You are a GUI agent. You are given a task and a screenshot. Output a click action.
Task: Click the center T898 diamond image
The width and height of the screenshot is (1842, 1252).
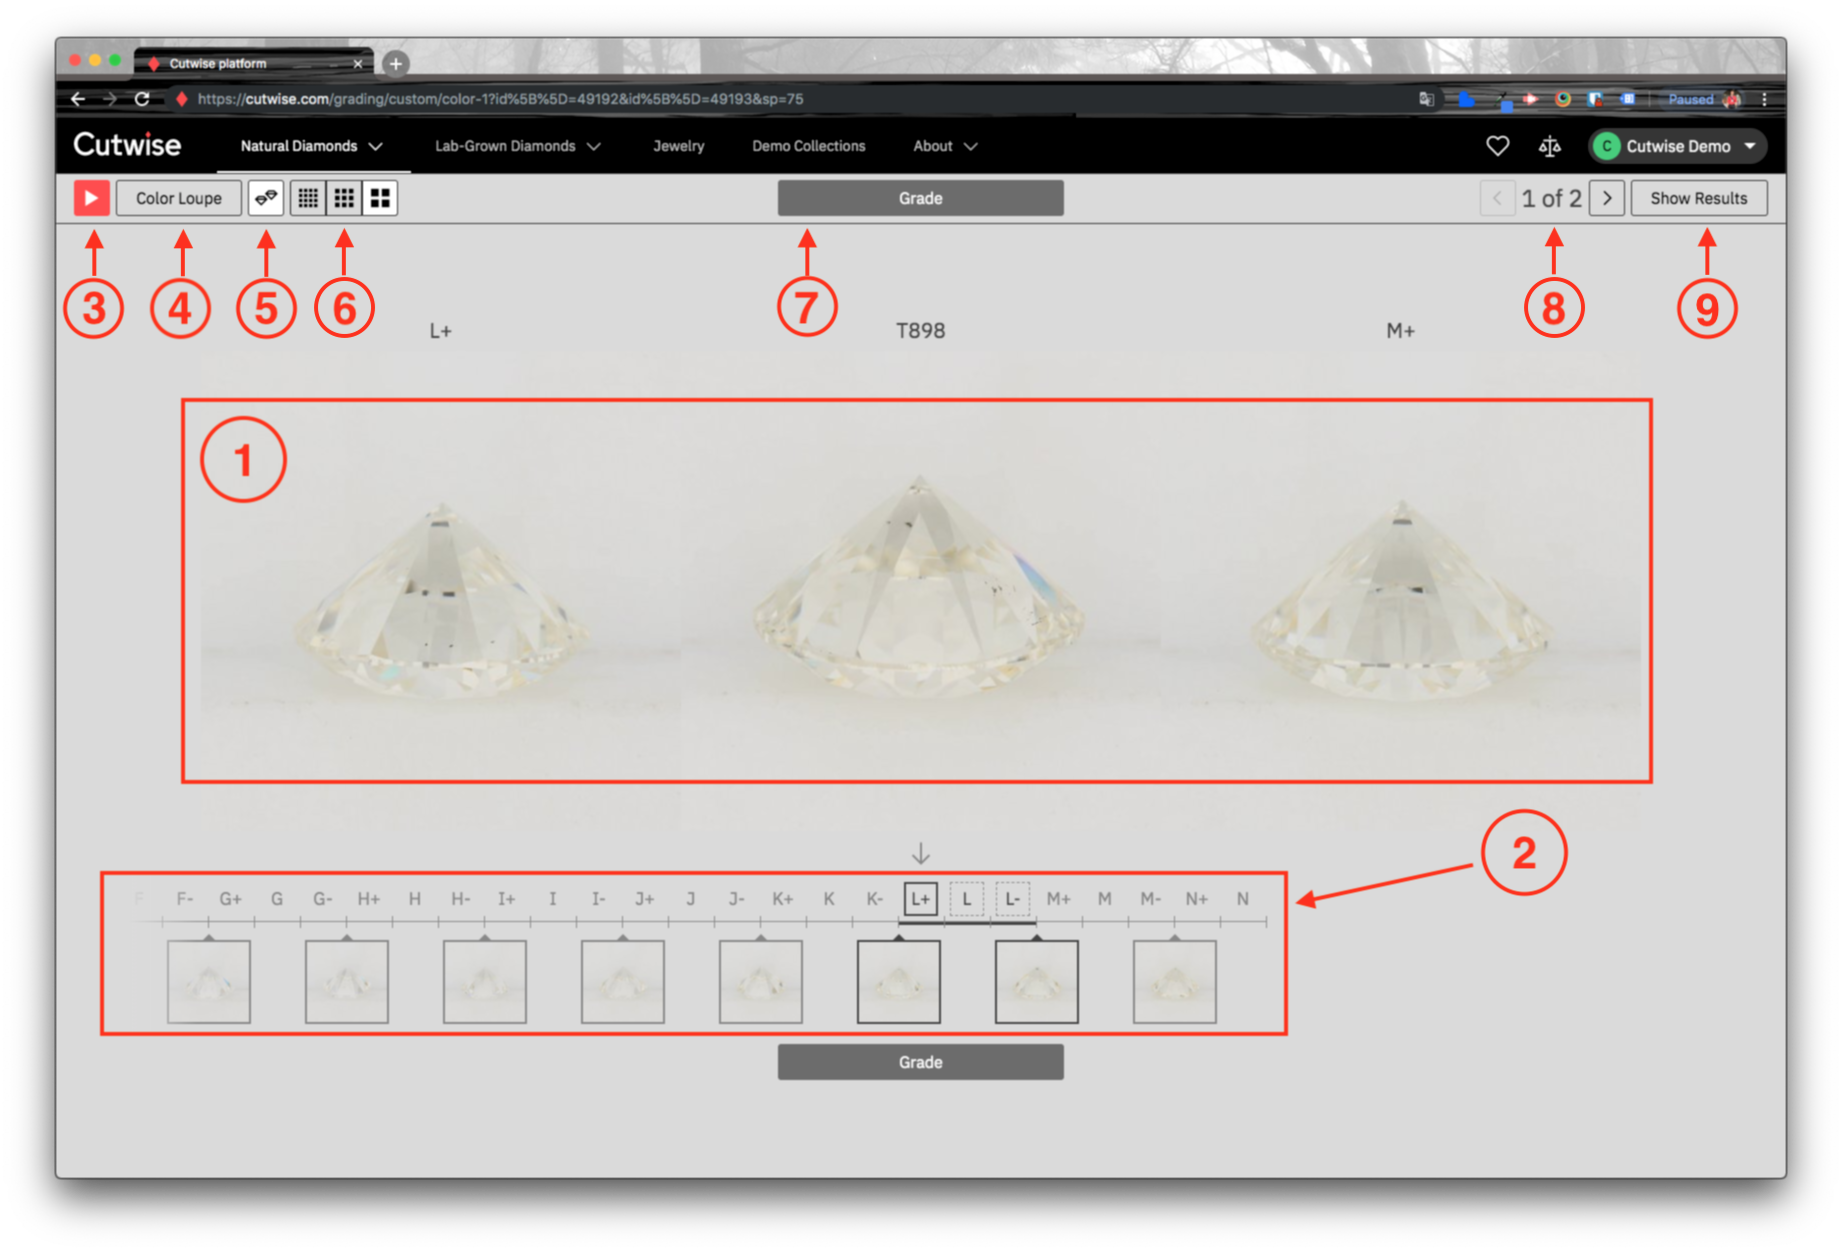click(918, 590)
